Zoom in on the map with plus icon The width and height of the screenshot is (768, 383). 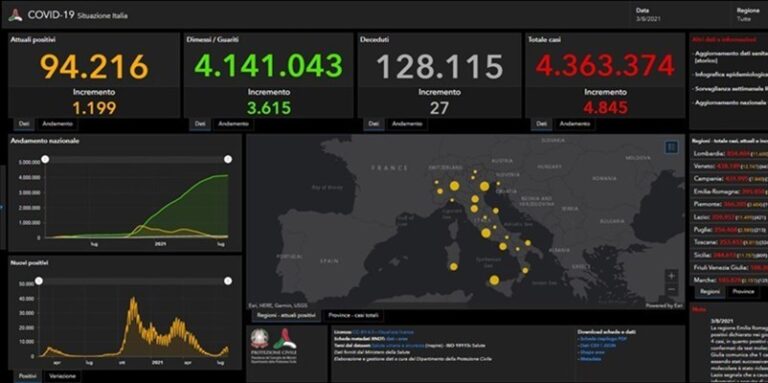coord(672,276)
